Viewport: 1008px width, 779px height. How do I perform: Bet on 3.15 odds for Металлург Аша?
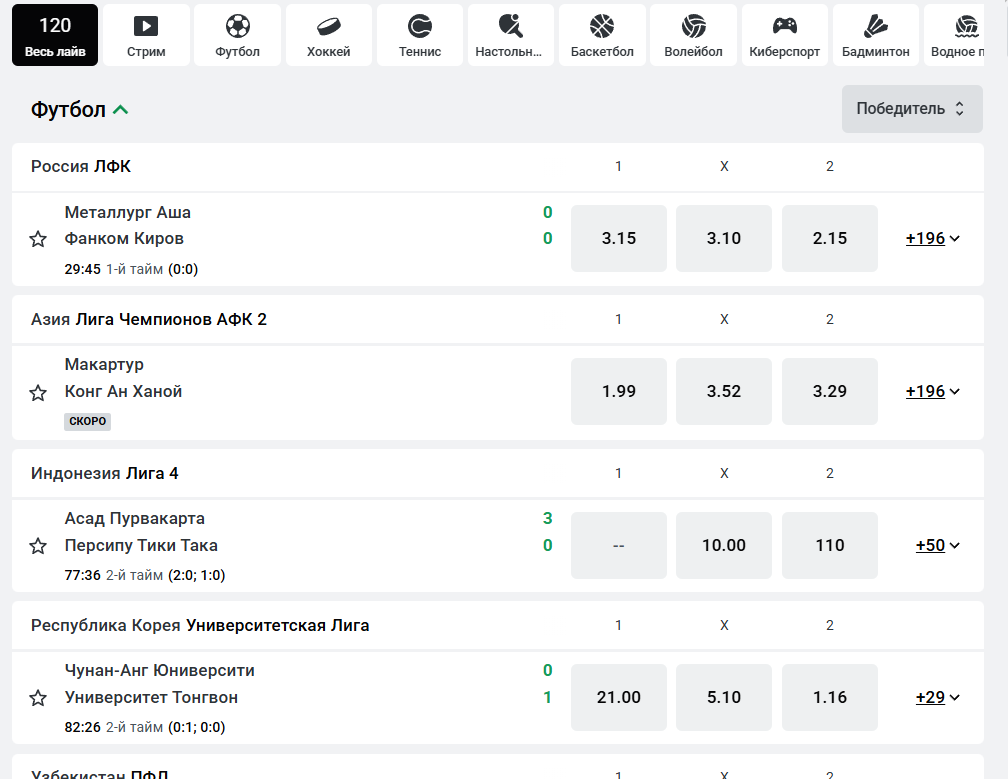(x=618, y=239)
